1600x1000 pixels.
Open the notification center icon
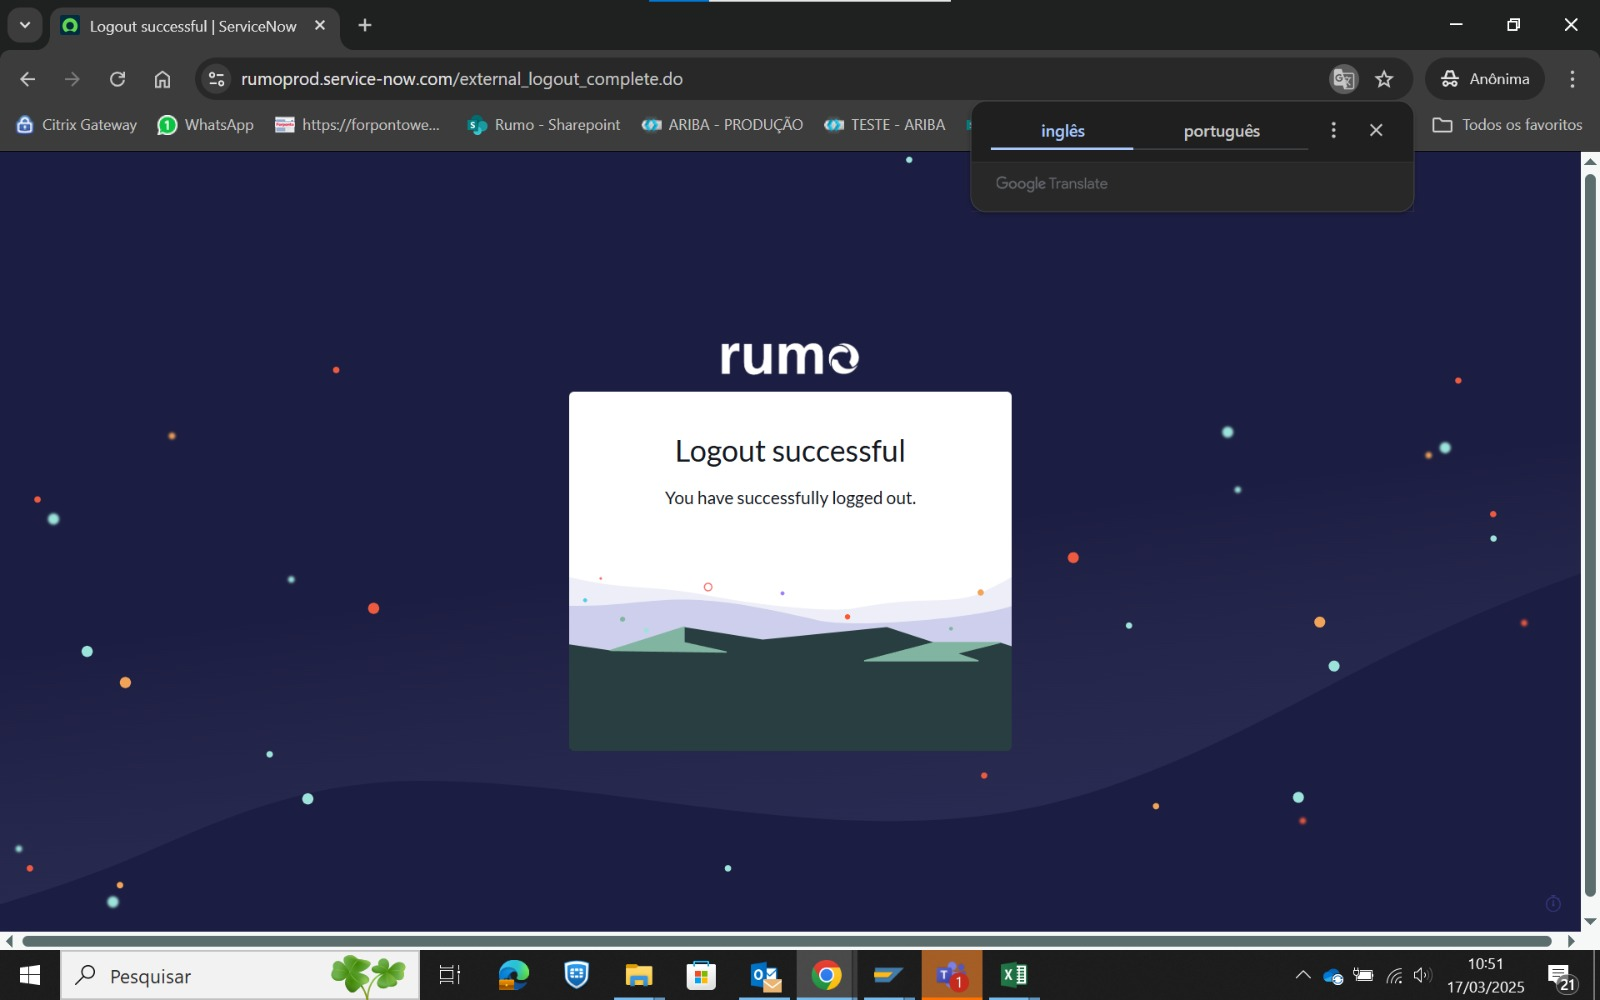tap(1561, 977)
